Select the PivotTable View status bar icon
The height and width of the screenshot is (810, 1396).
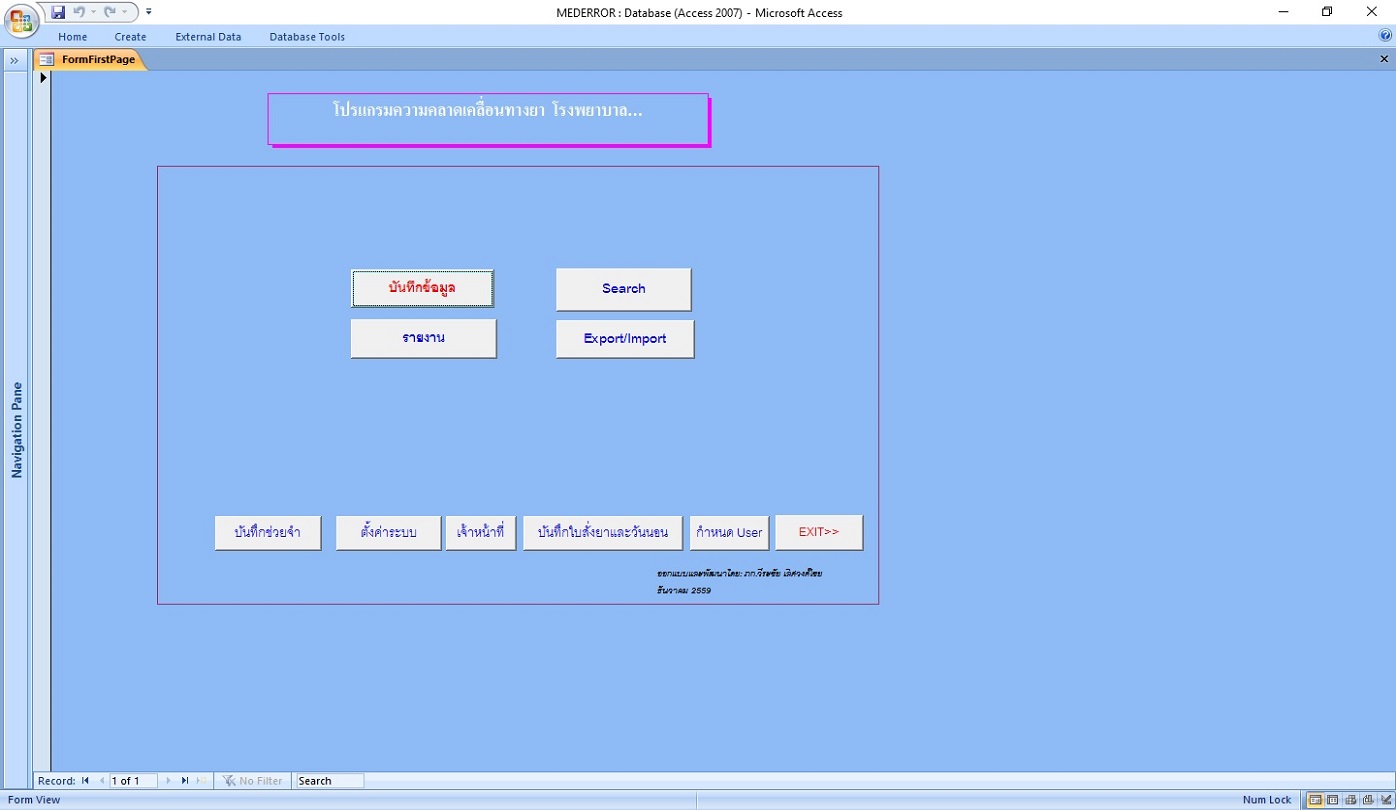(x=1350, y=800)
